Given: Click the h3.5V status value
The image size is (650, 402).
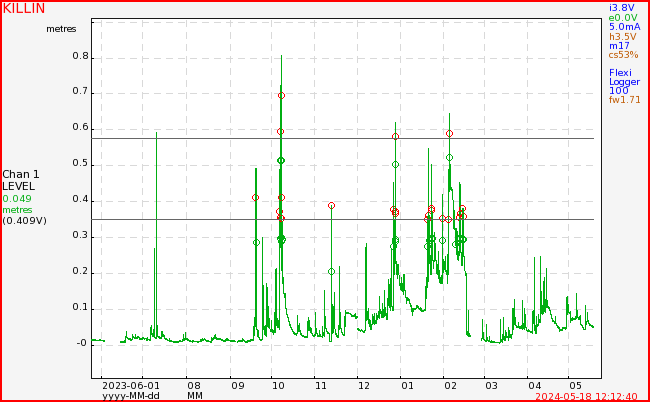Looking at the screenshot, I should pos(622,36).
